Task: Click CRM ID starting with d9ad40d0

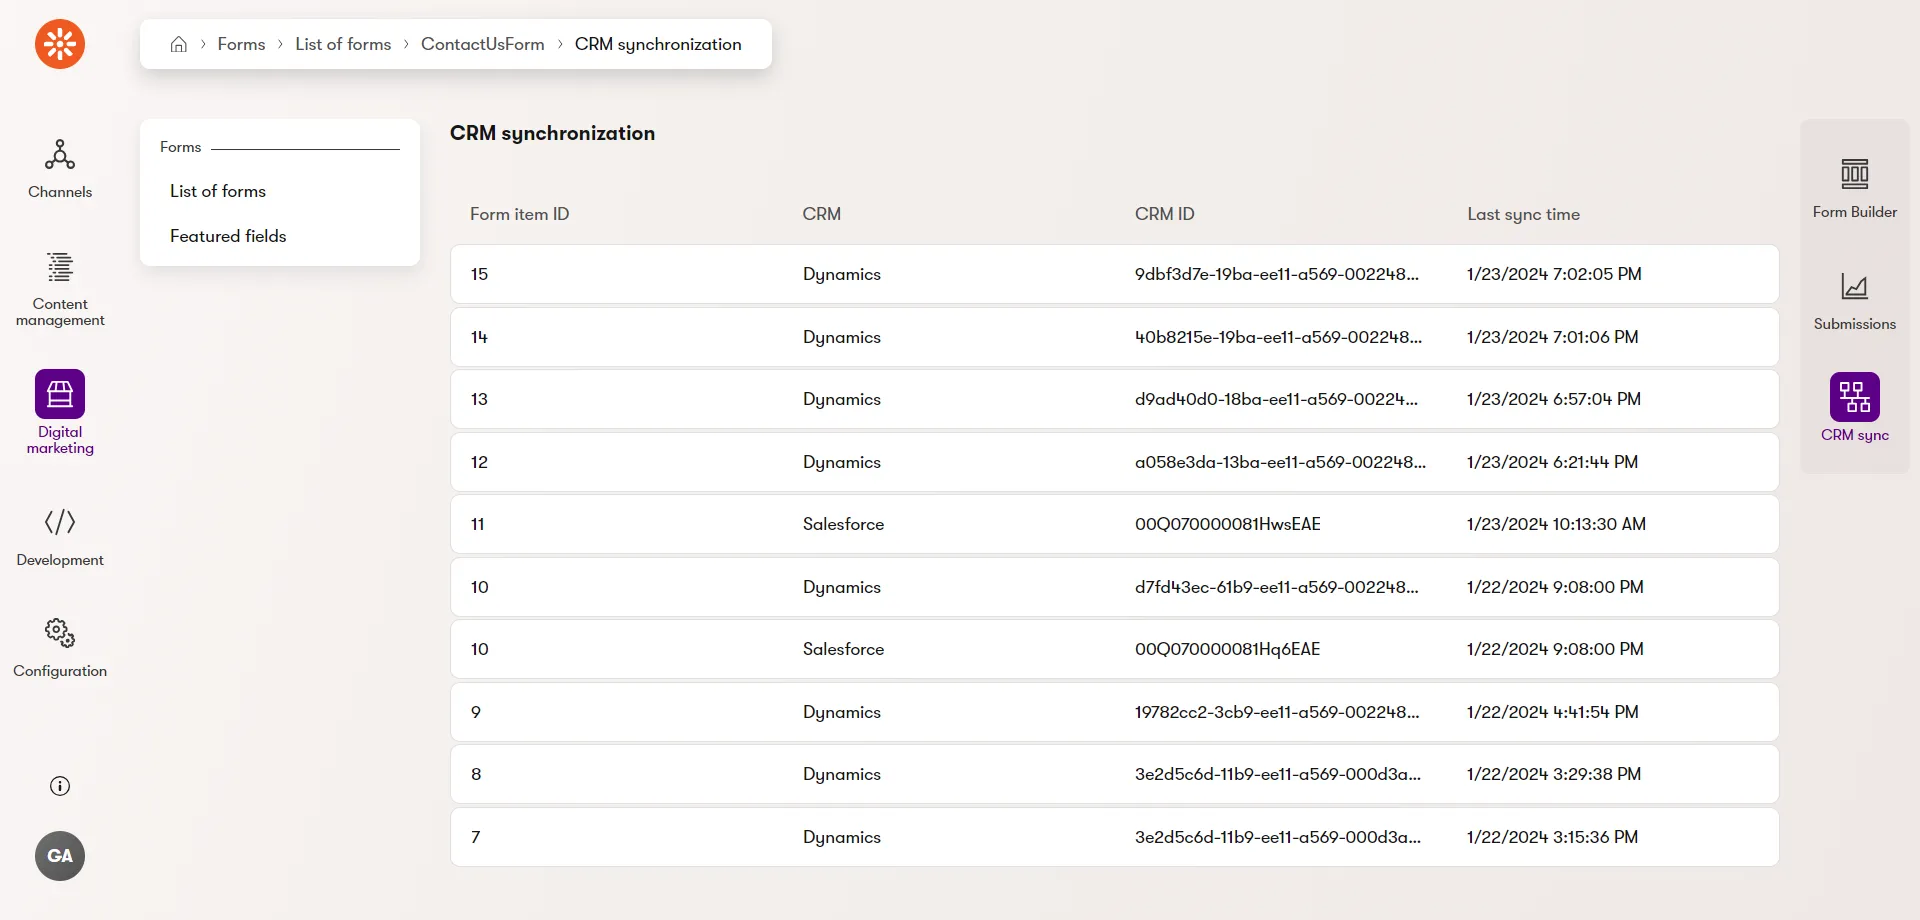Action: click(1277, 399)
